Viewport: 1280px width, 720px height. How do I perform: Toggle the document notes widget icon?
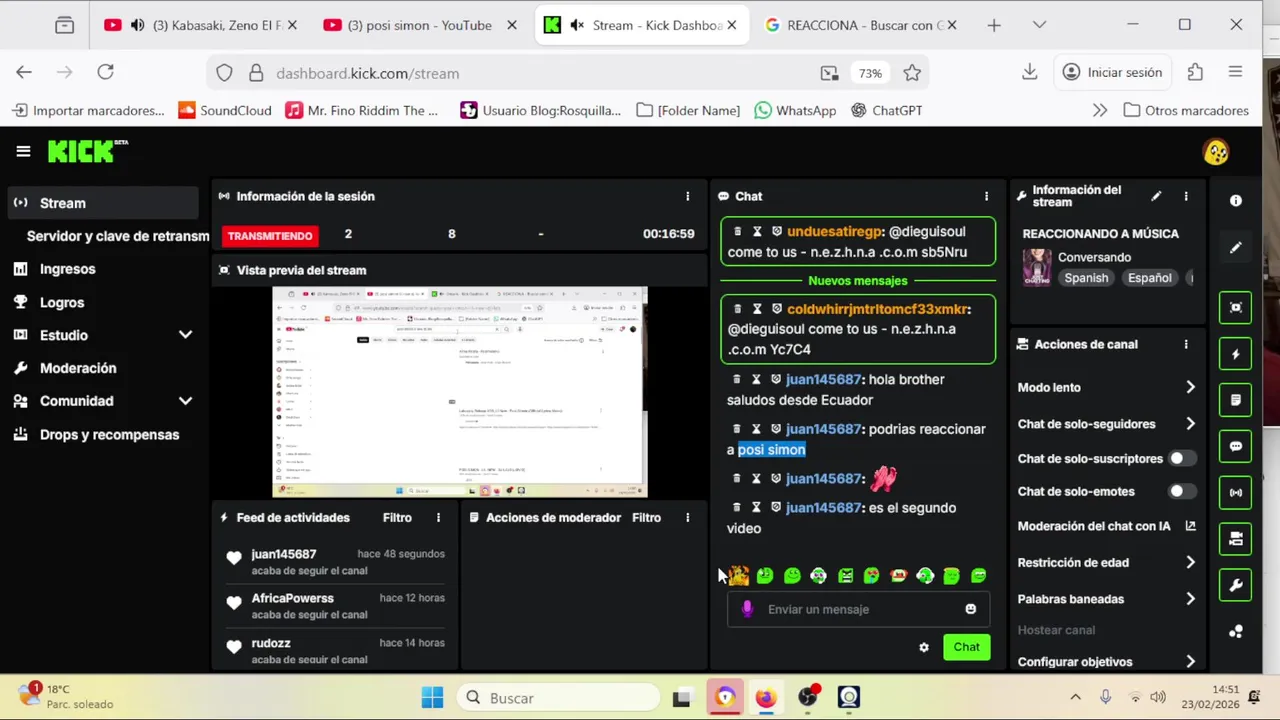pyautogui.click(x=1236, y=400)
